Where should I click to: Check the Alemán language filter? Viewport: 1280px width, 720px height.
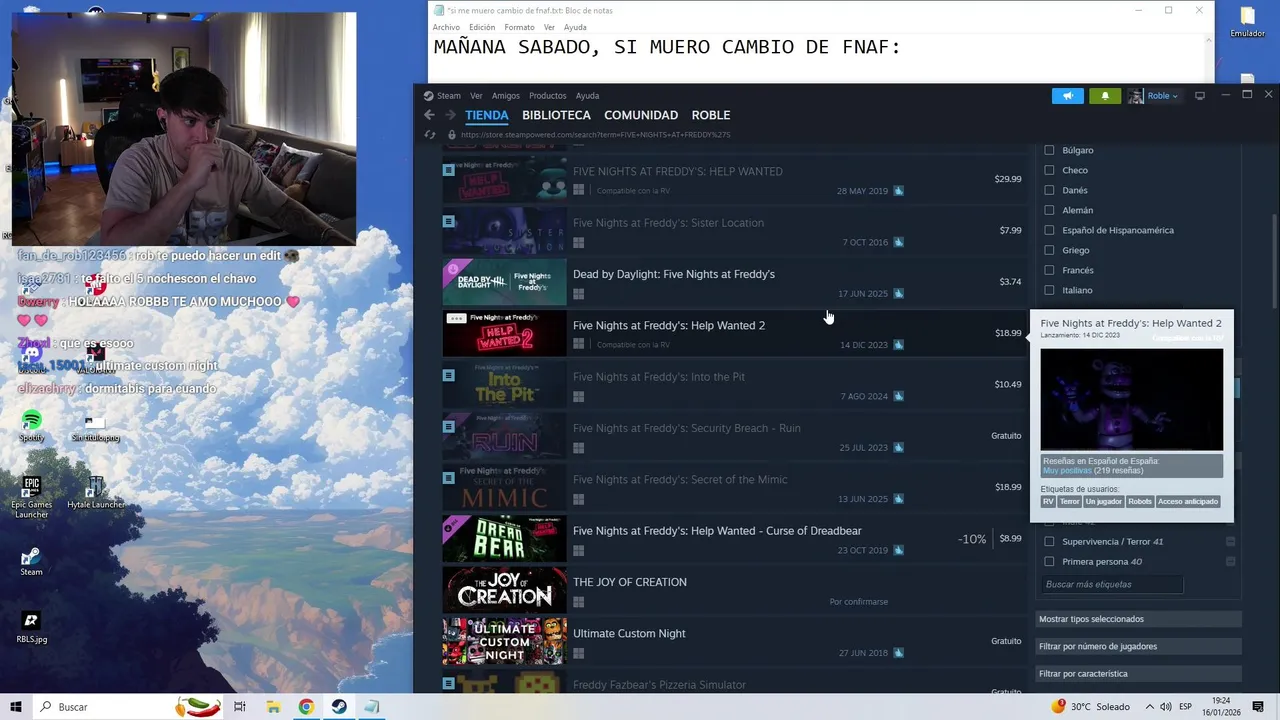point(1049,210)
